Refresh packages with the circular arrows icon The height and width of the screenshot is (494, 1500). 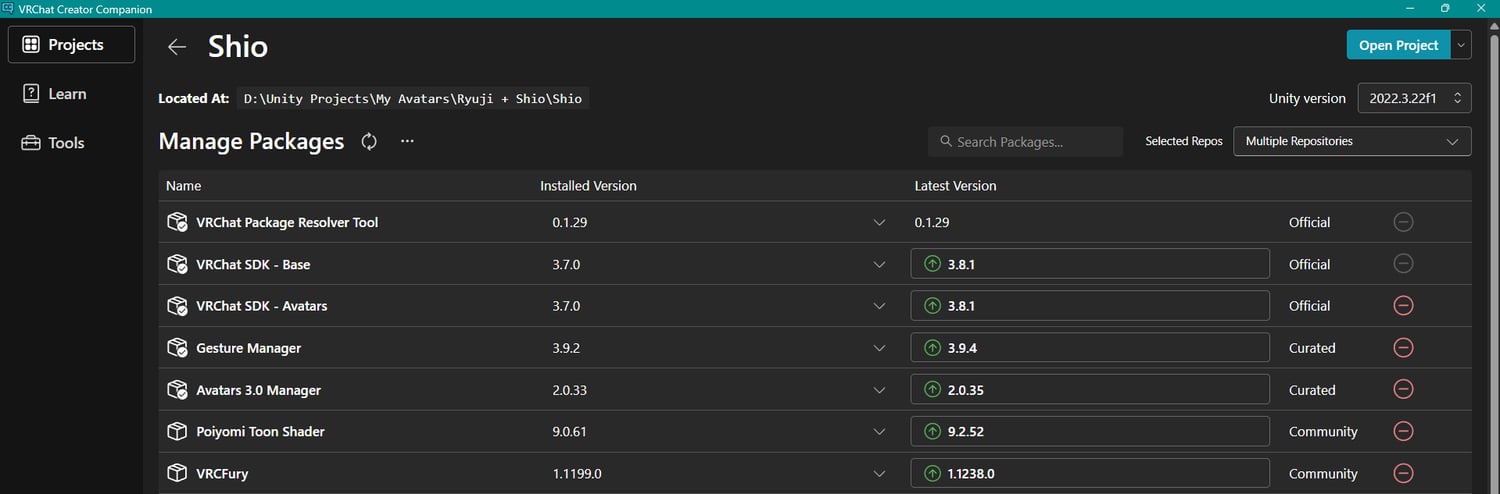pos(369,142)
